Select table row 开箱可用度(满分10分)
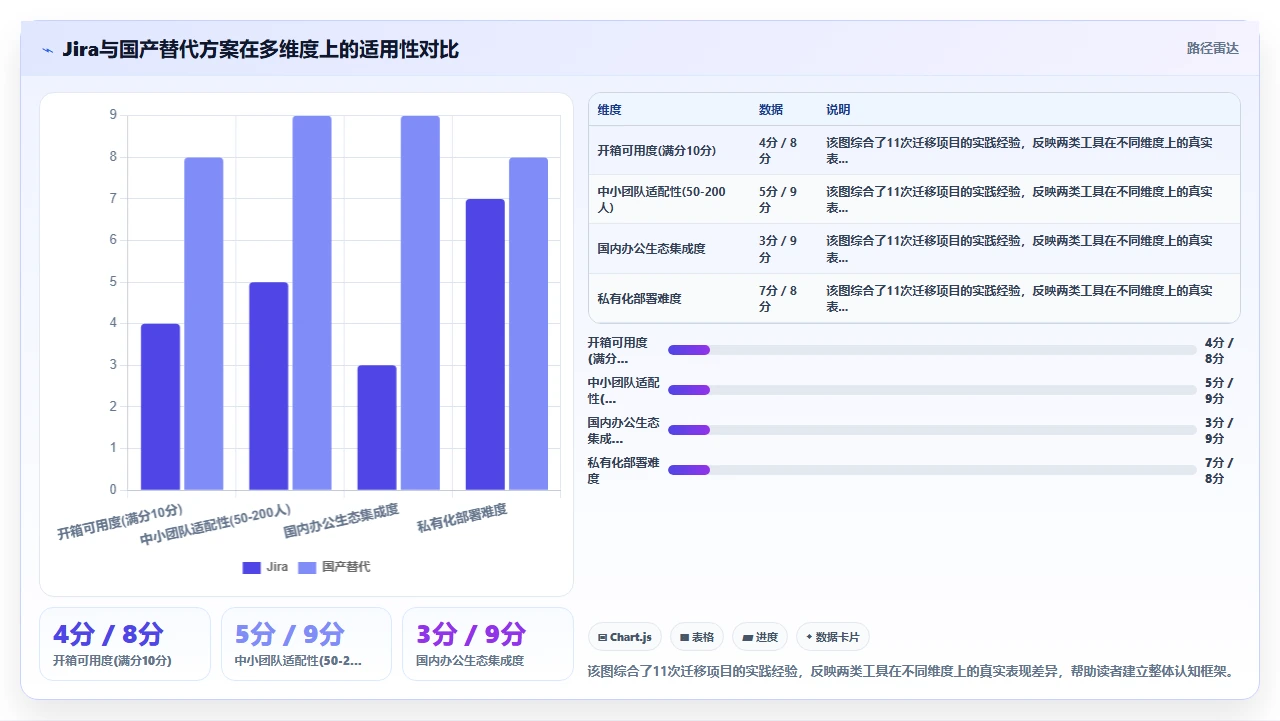The image size is (1280, 721). point(914,150)
